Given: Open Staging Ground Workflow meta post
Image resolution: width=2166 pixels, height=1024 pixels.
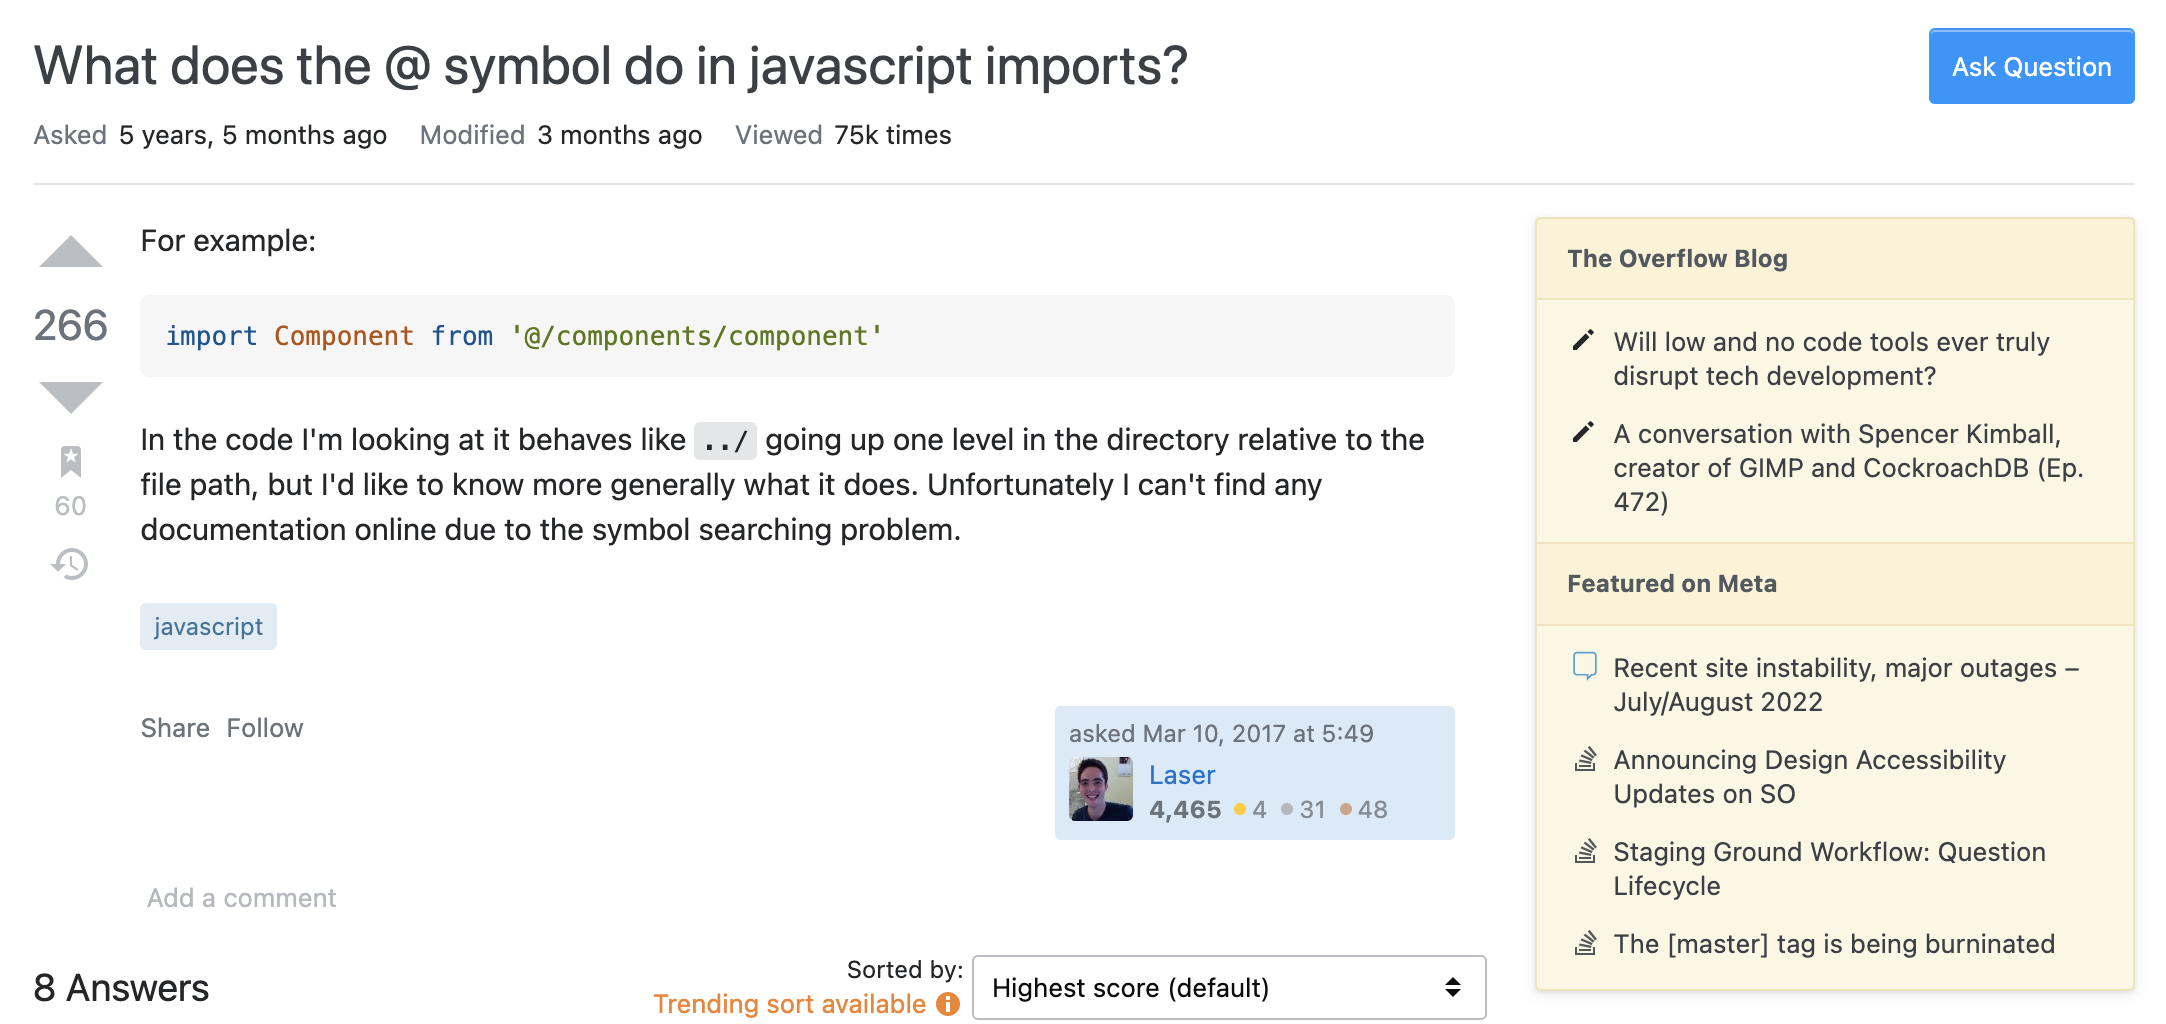Looking at the screenshot, I should 1829,868.
